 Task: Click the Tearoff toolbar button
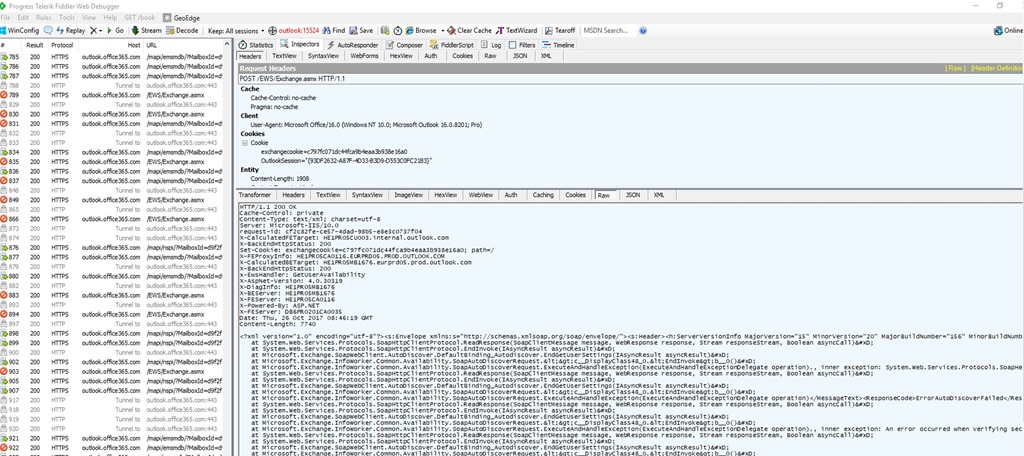tap(560, 31)
